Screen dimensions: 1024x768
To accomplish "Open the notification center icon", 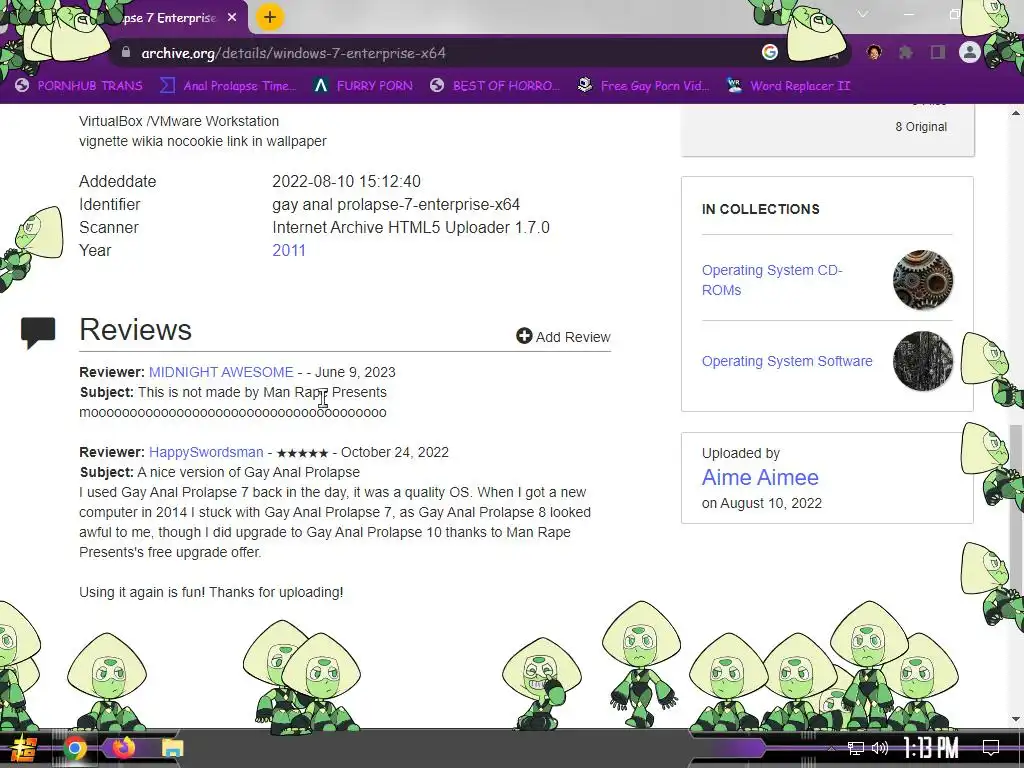I will [991, 748].
